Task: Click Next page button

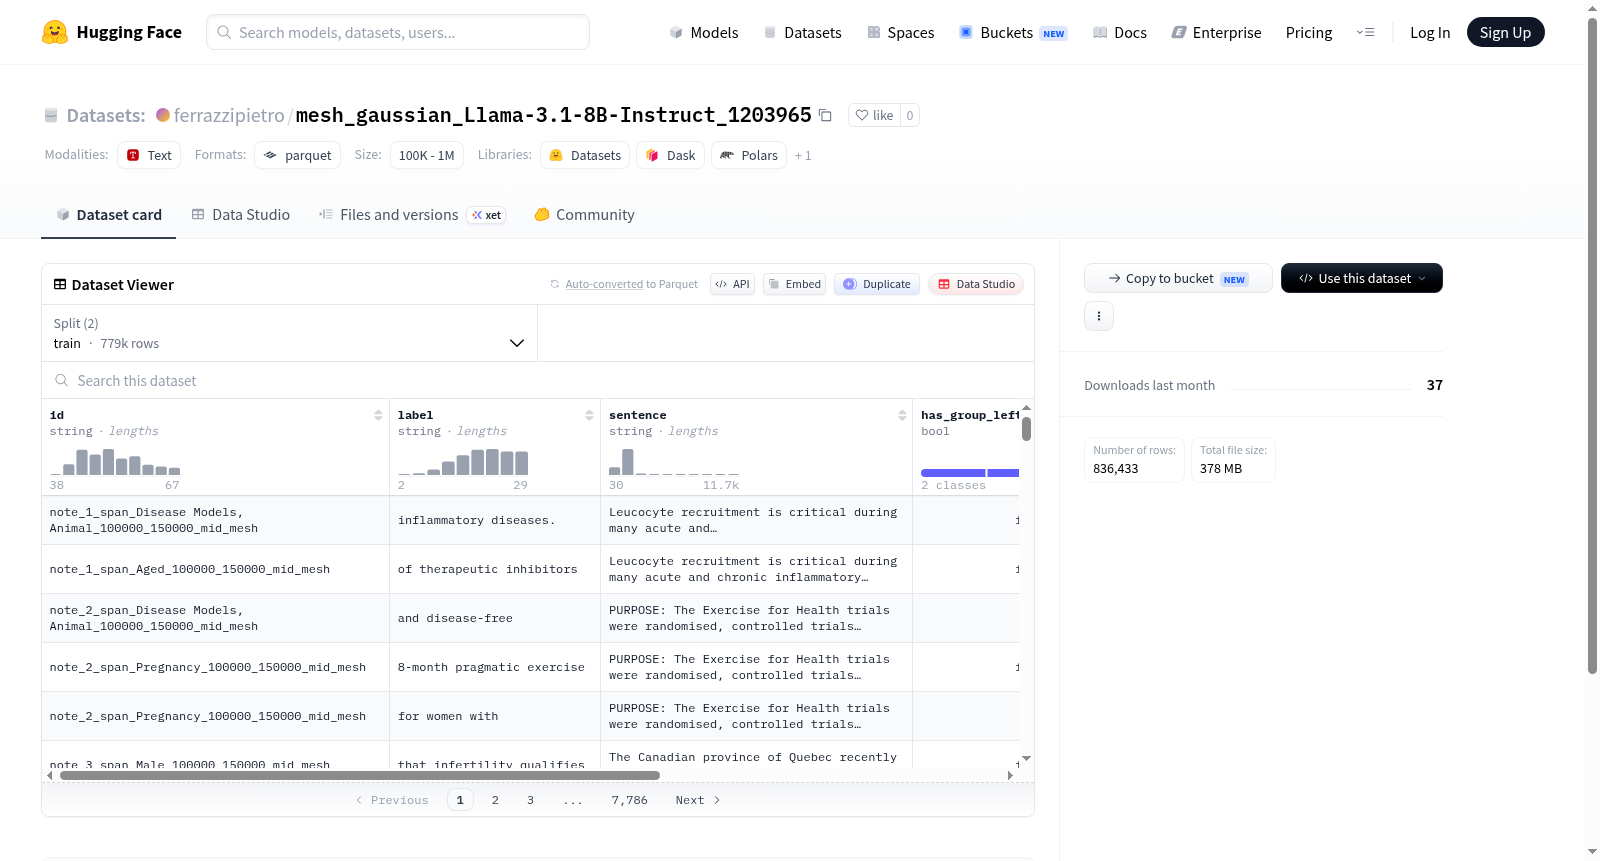Action: (698, 800)
